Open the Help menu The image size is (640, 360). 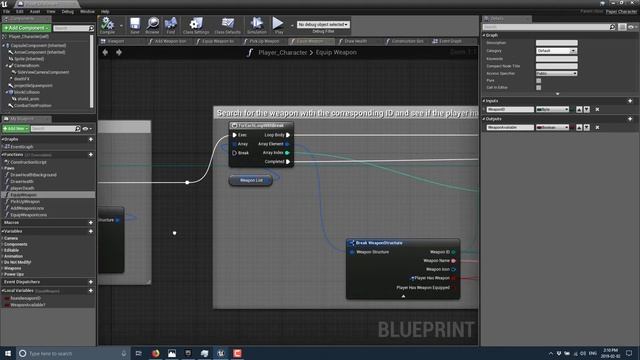(105, 11)
